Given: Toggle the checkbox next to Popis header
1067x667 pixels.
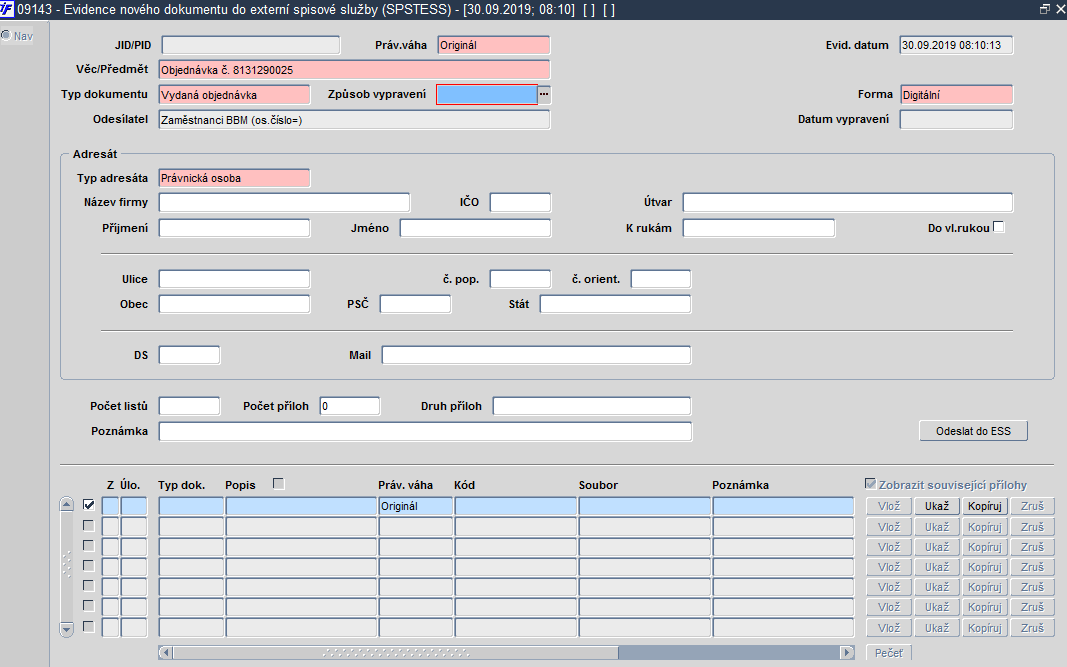Looking at the screenshot, I should coord(278,484).
